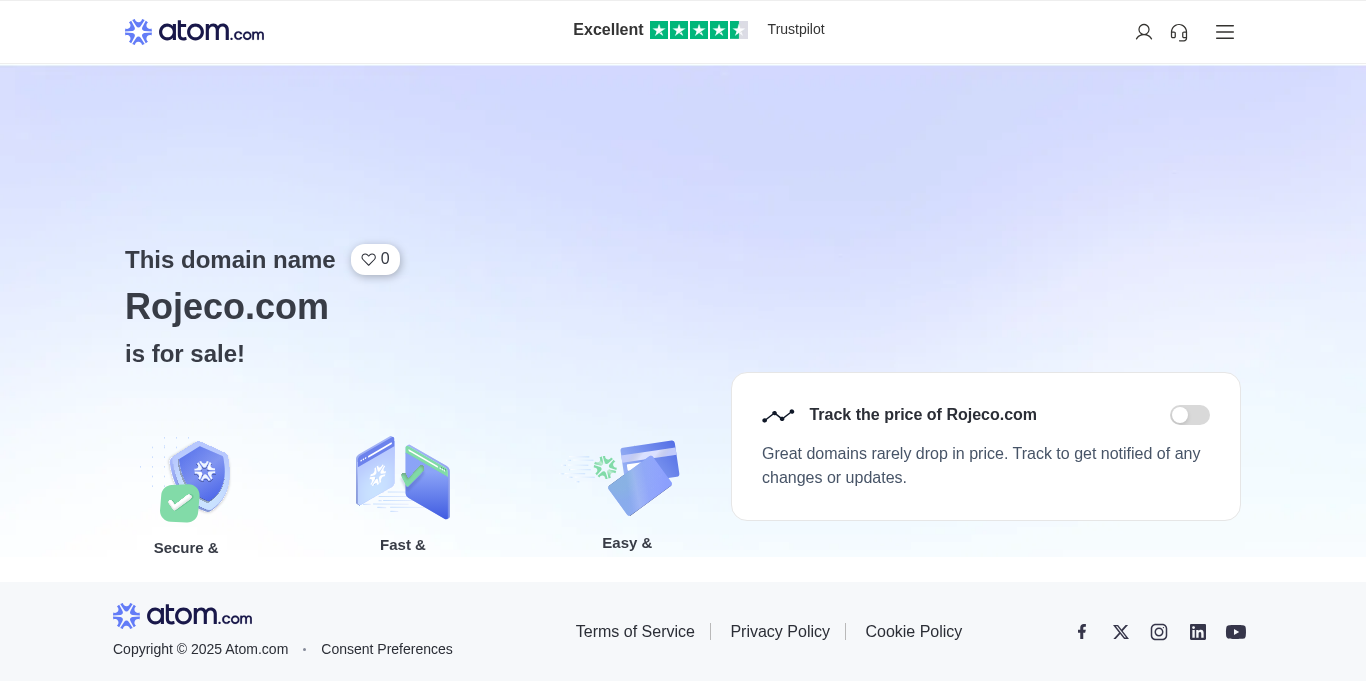This screenshot has width=1366, height=681.
Task: Toggle price tracking for Rojeco.com
Action: pos(1189,415)
